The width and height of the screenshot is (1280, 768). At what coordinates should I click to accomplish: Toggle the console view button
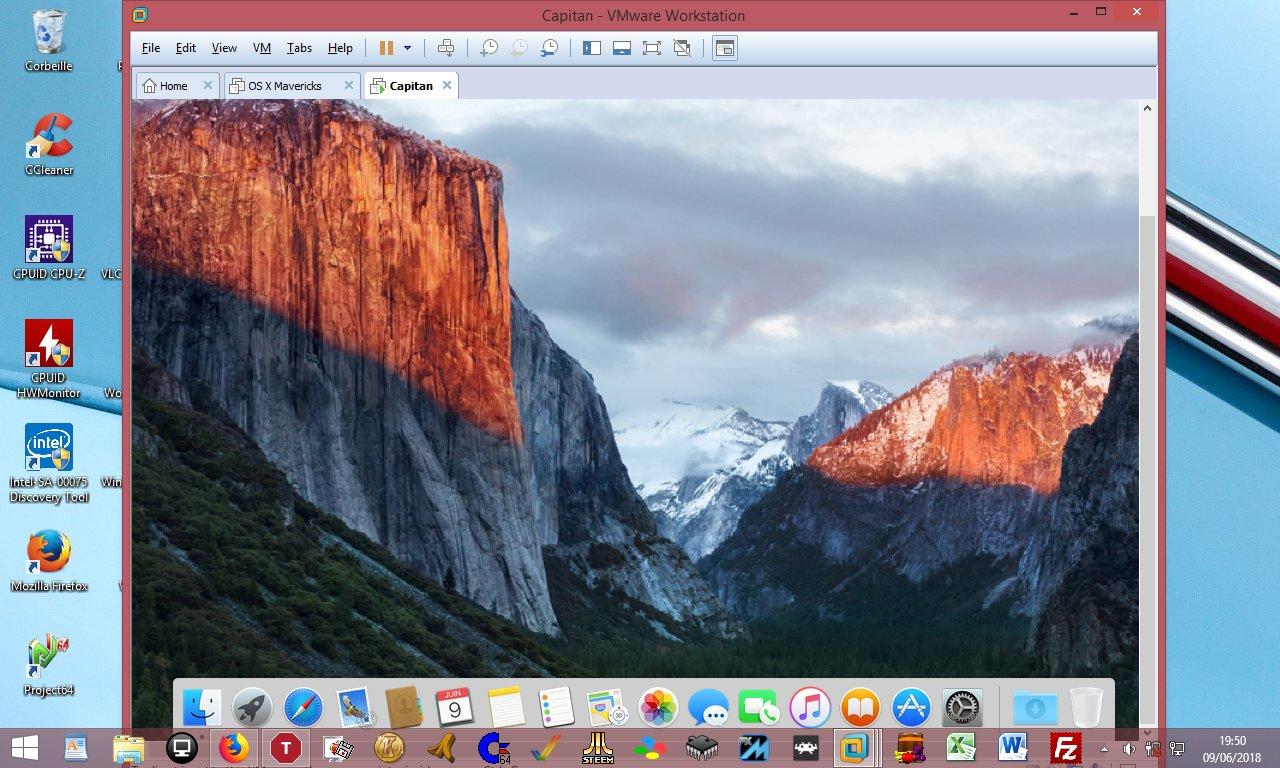[x=725, y=48]
